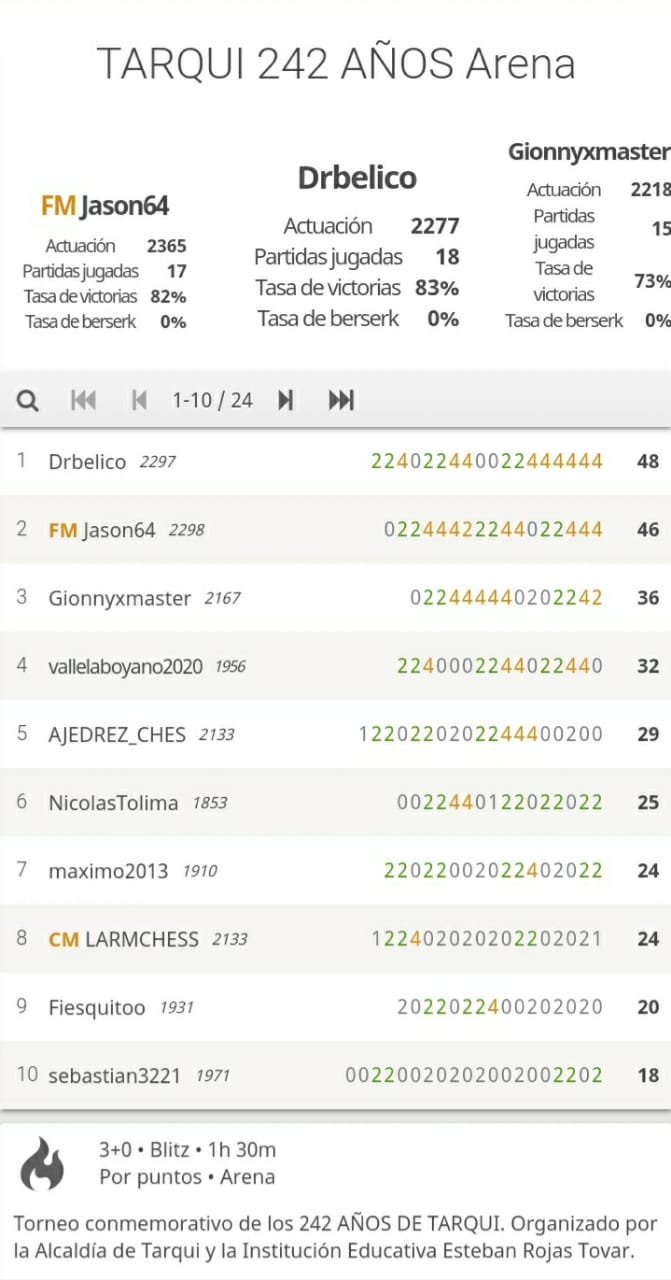Screen dimensions: 671x1280
Task: Select vallelaboyano2020 player row
Action: point(335,666)
